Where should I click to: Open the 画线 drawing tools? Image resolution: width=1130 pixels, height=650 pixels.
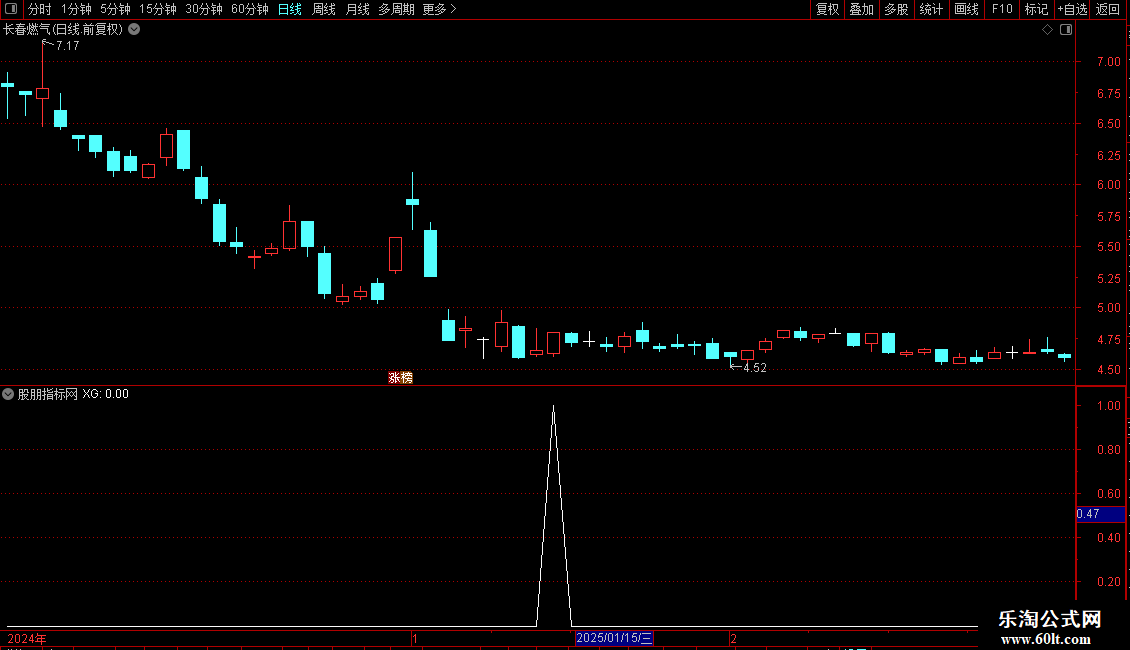click(x=966, y=9)
